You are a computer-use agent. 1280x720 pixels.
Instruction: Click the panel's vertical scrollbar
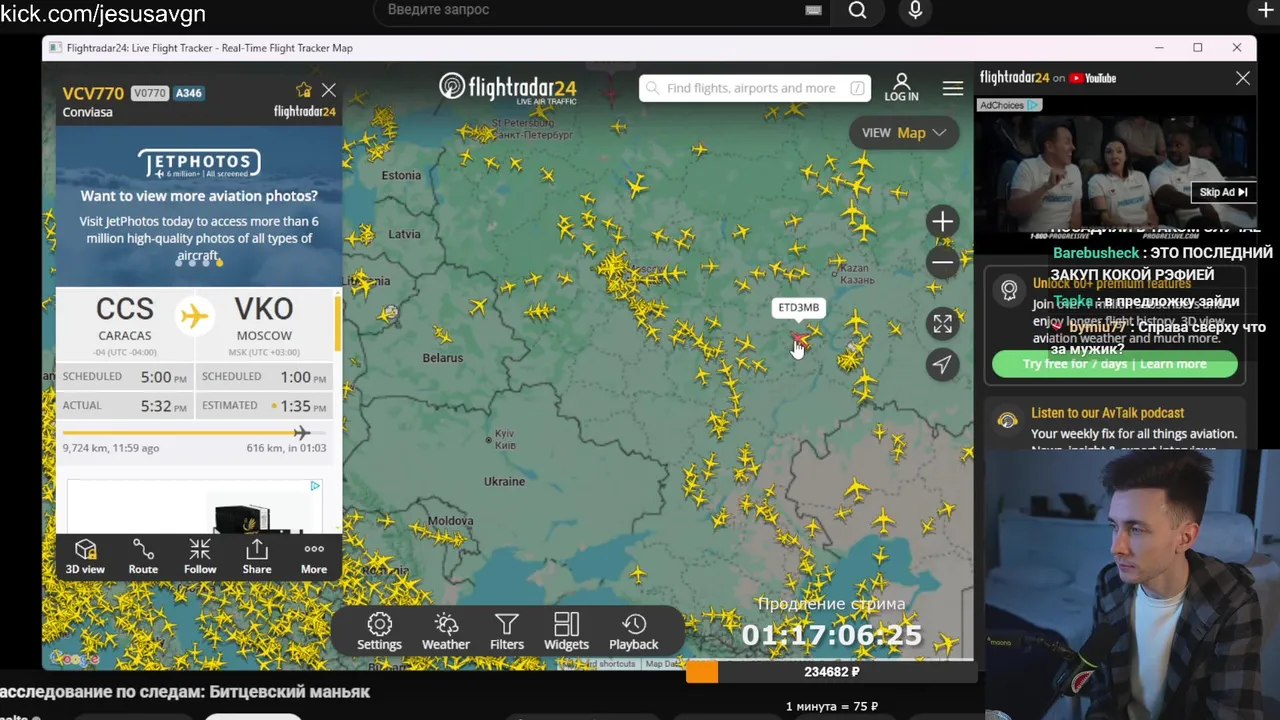pyautogui.click(x=338, y=323)
